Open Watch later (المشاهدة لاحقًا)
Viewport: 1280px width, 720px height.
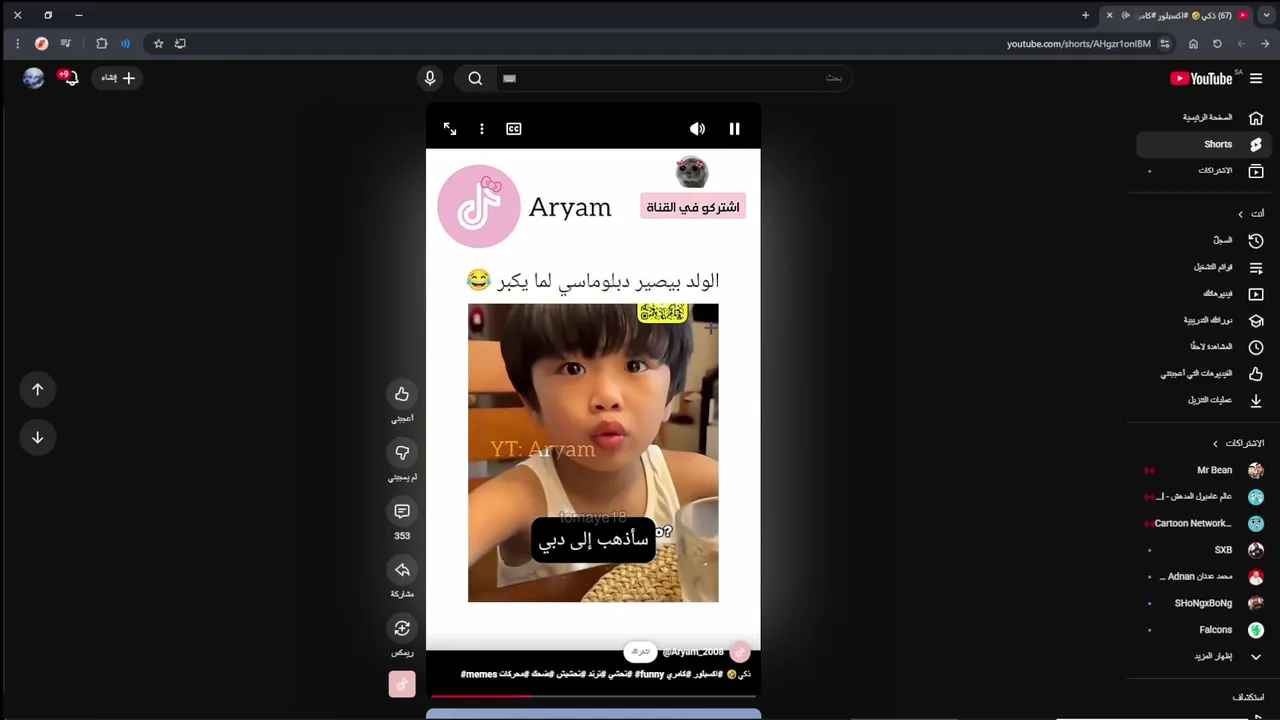[x=1204, y=347]
